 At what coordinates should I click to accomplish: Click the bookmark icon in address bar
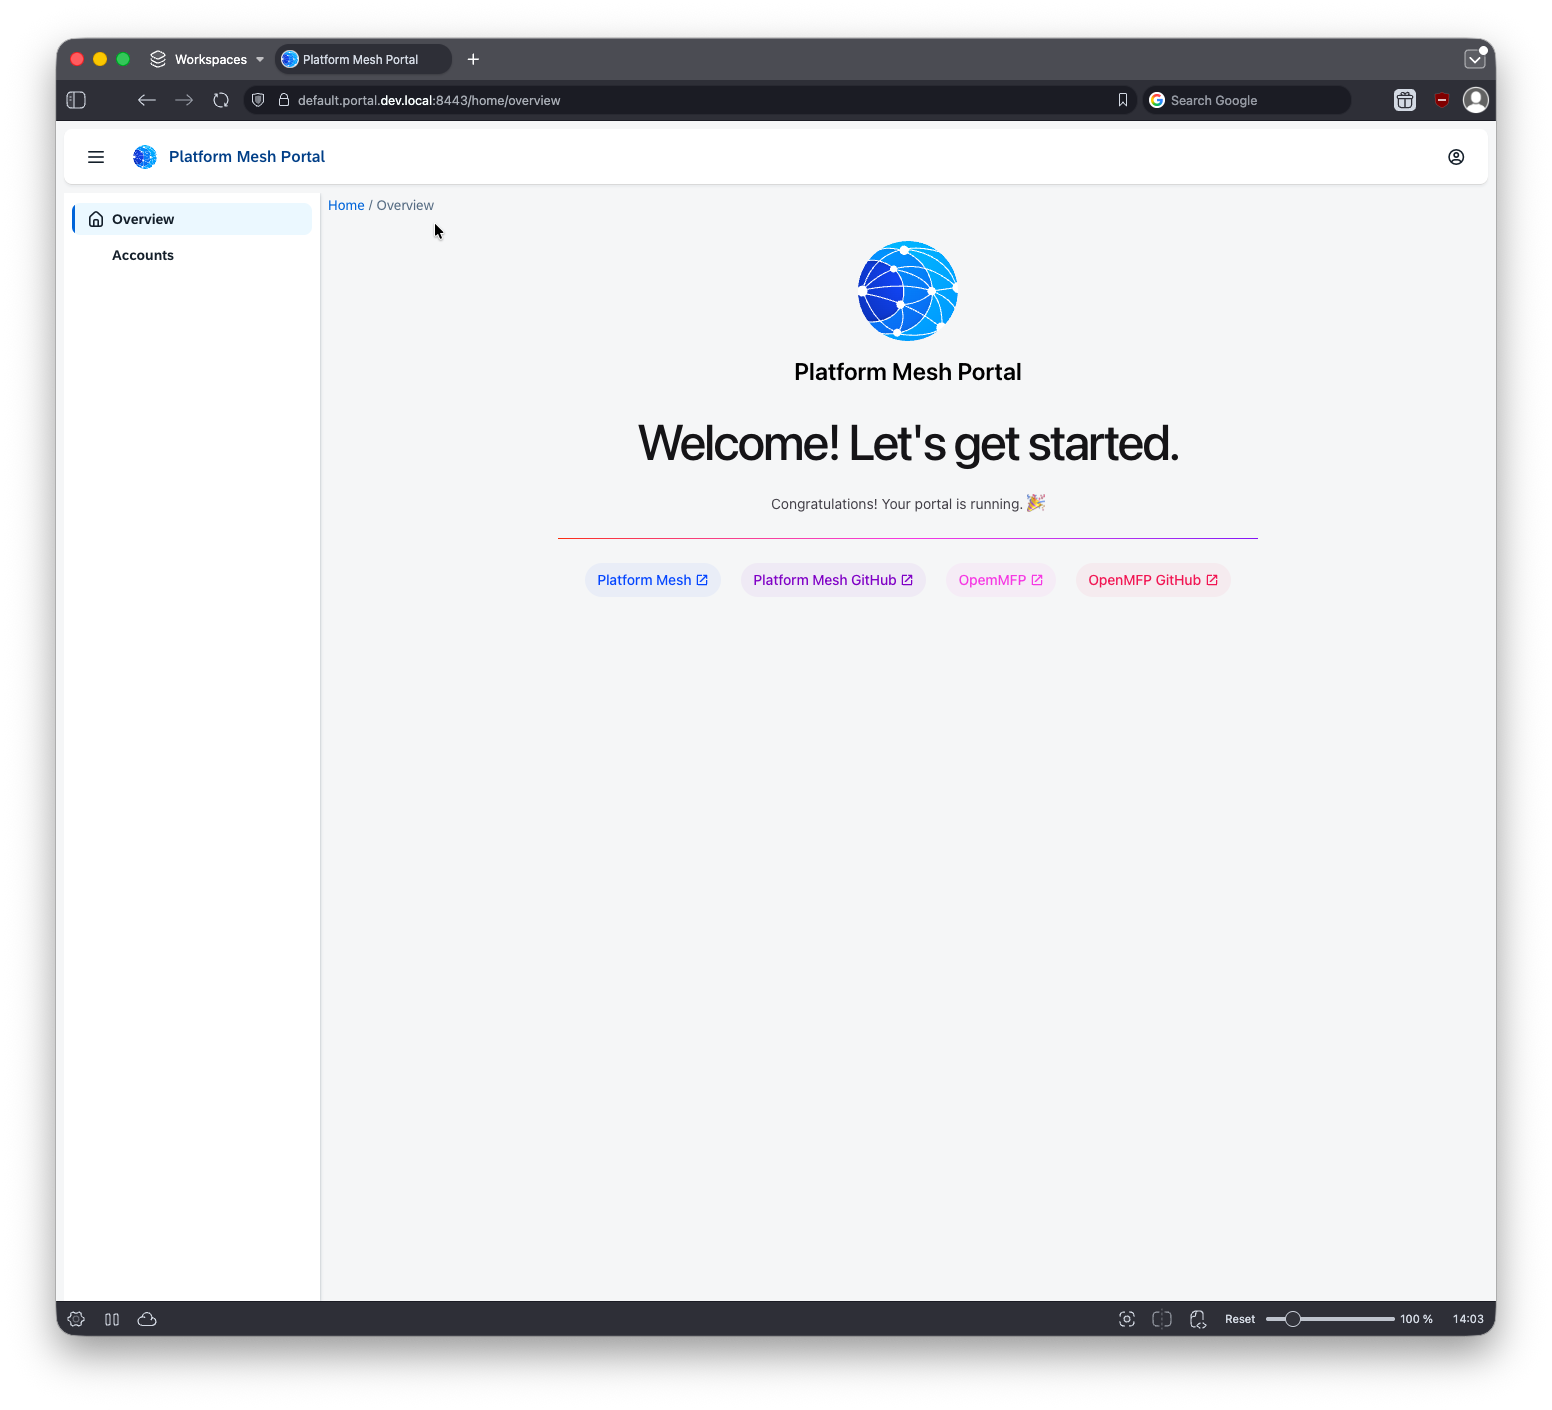point(1122,100)
